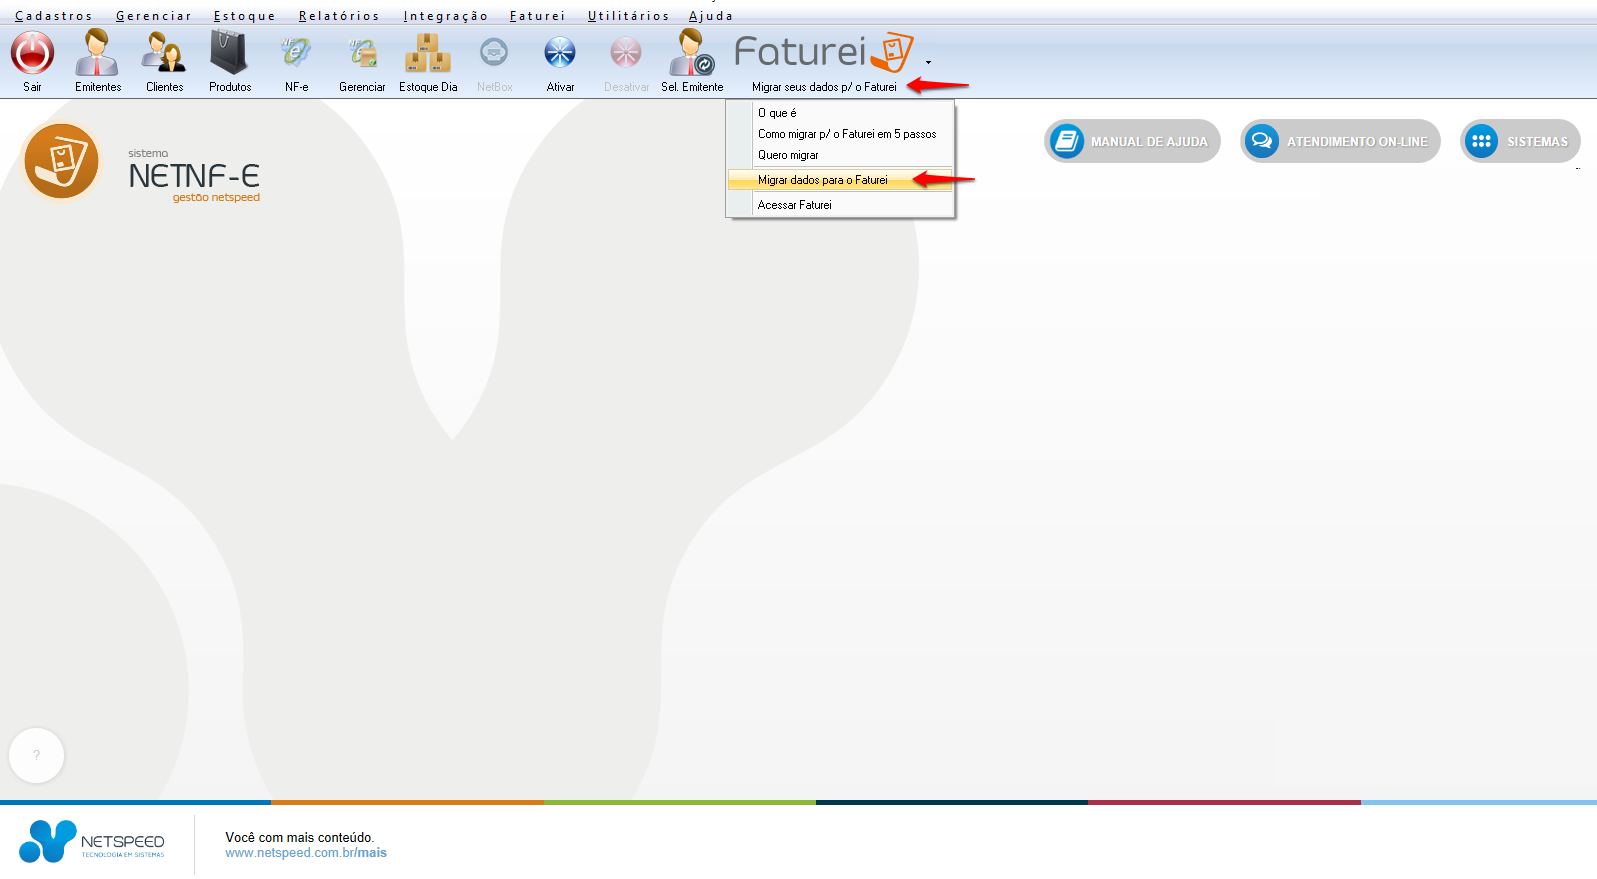
Task: Open the Faturei menu in menu bar
Action: coord(537,16)
